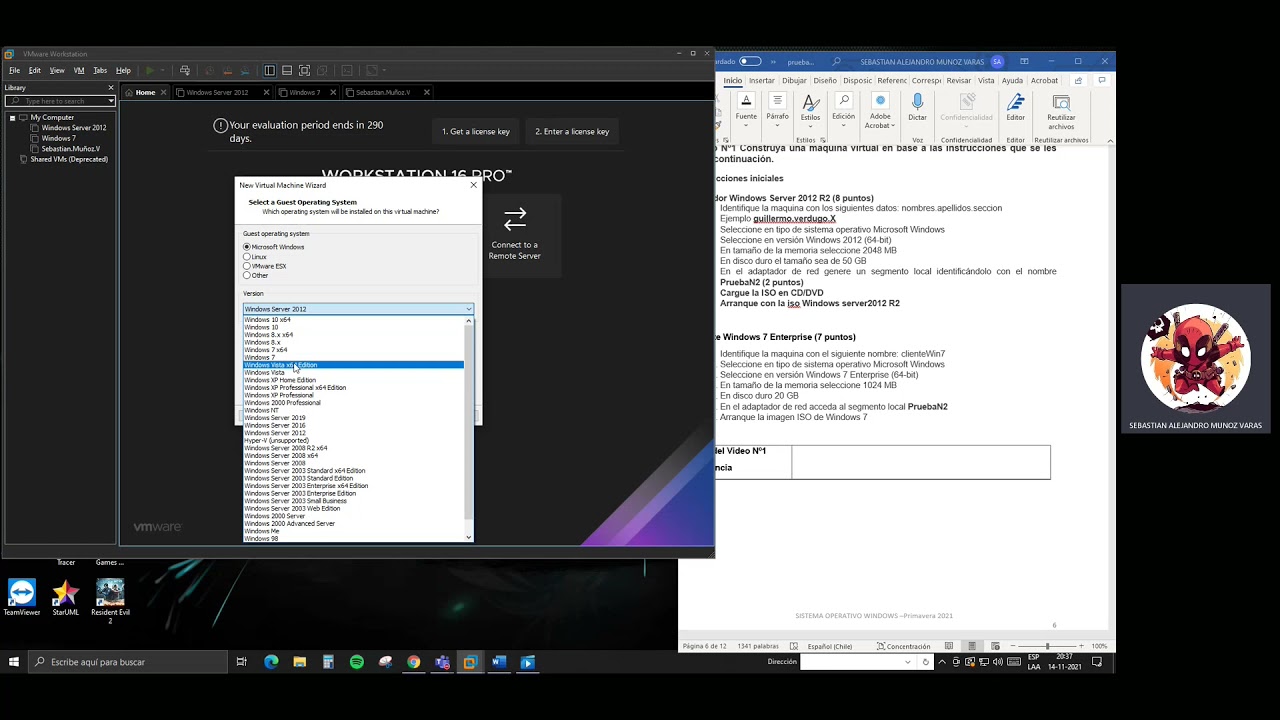Select the Microsoft Windows radio button
1280x720 pixels.
click(247, 247)
